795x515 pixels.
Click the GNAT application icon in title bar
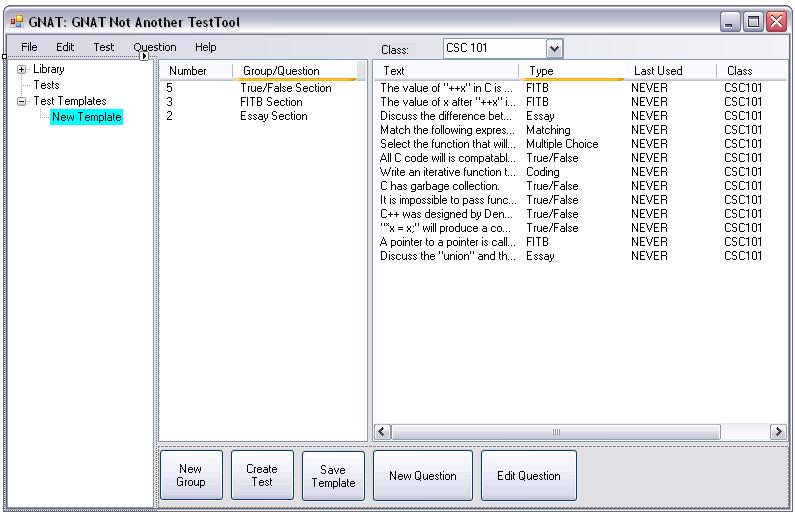pos(16,21)
